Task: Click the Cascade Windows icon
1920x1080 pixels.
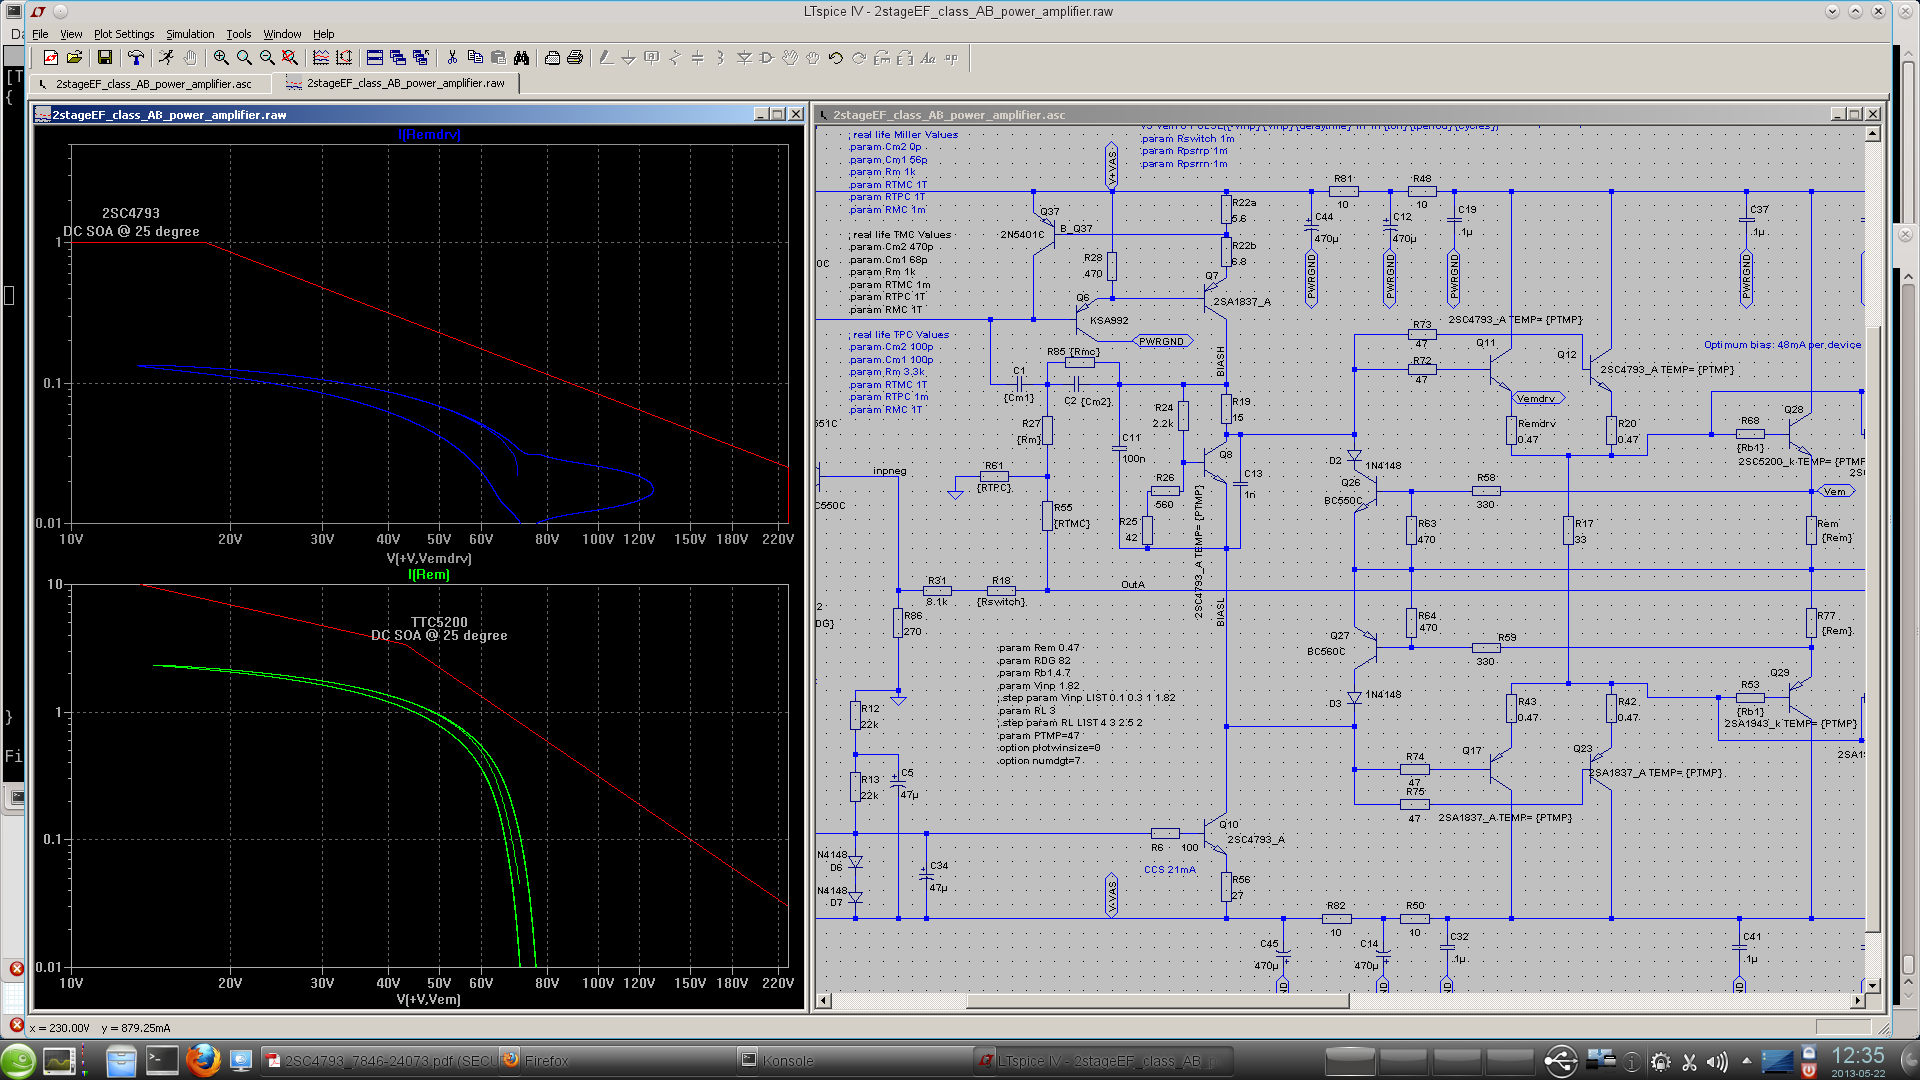Action: click(x=398, y=58)
